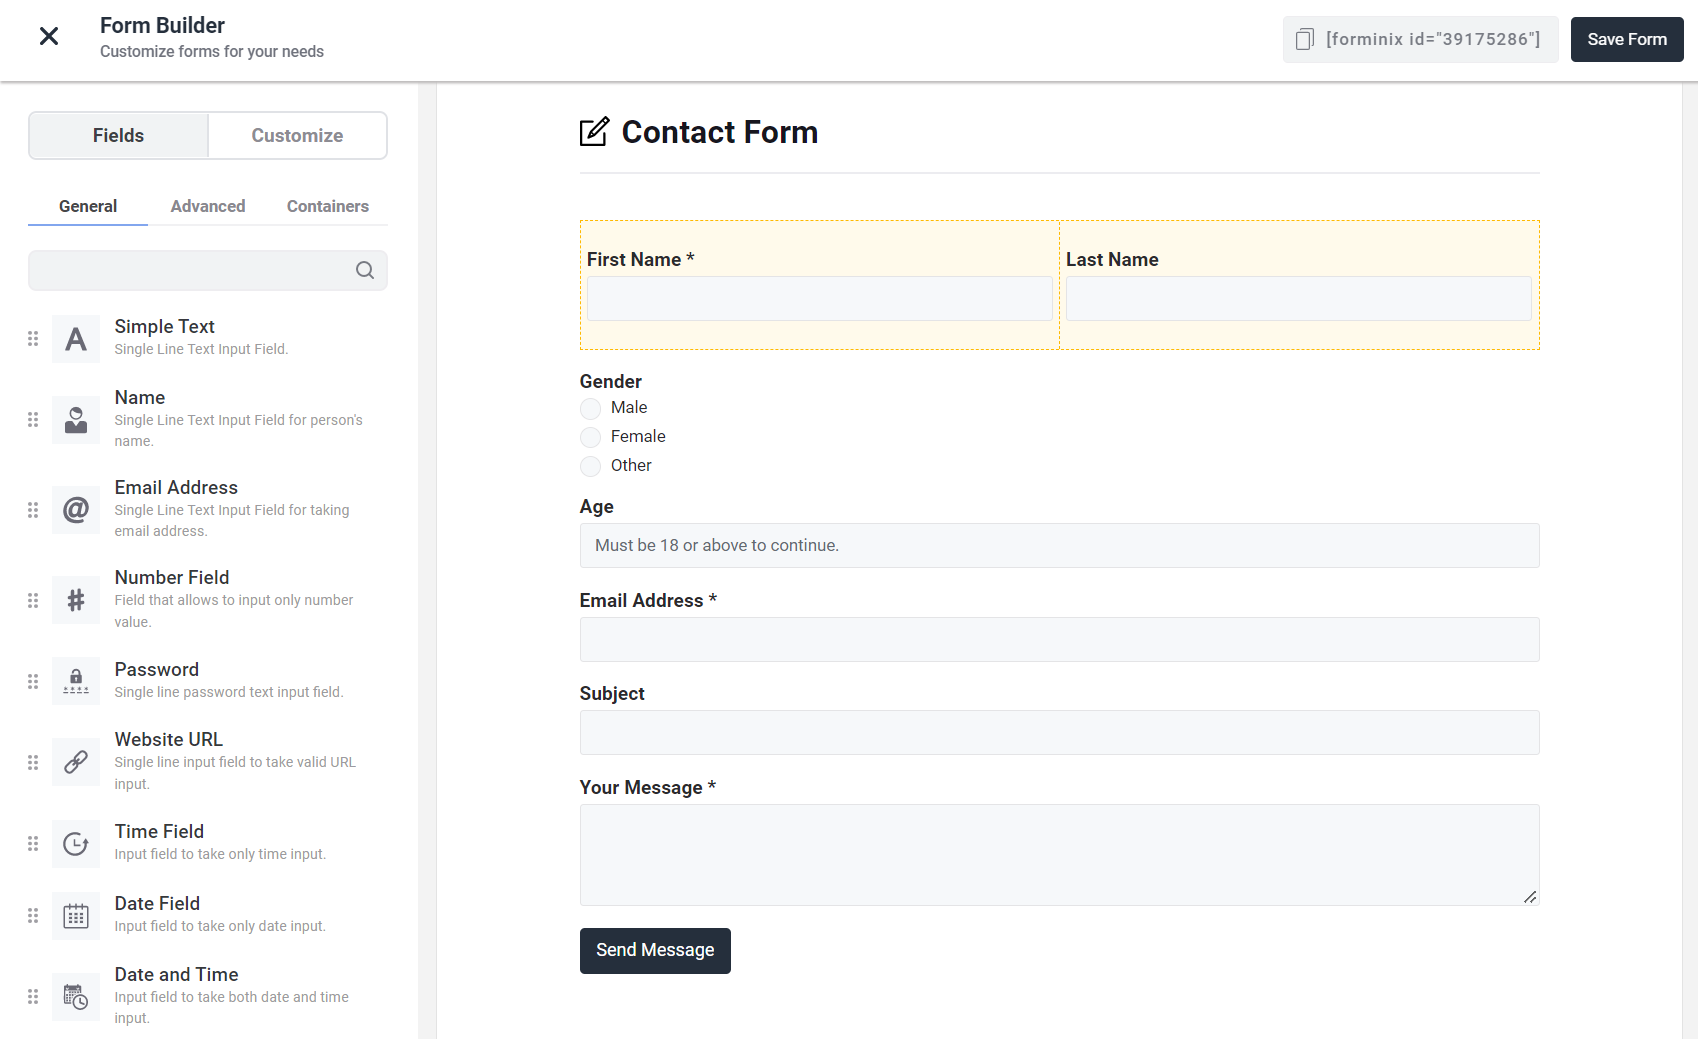The width and height of the screenshot is (1698, 1039).
Task: Click the Send Message button
Action: tap(655, 950)
